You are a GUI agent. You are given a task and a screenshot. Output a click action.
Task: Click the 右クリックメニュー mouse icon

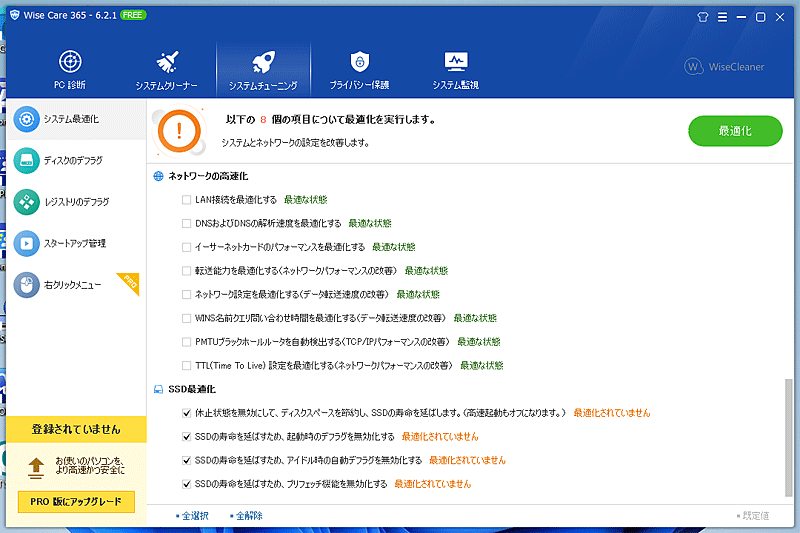27,285
